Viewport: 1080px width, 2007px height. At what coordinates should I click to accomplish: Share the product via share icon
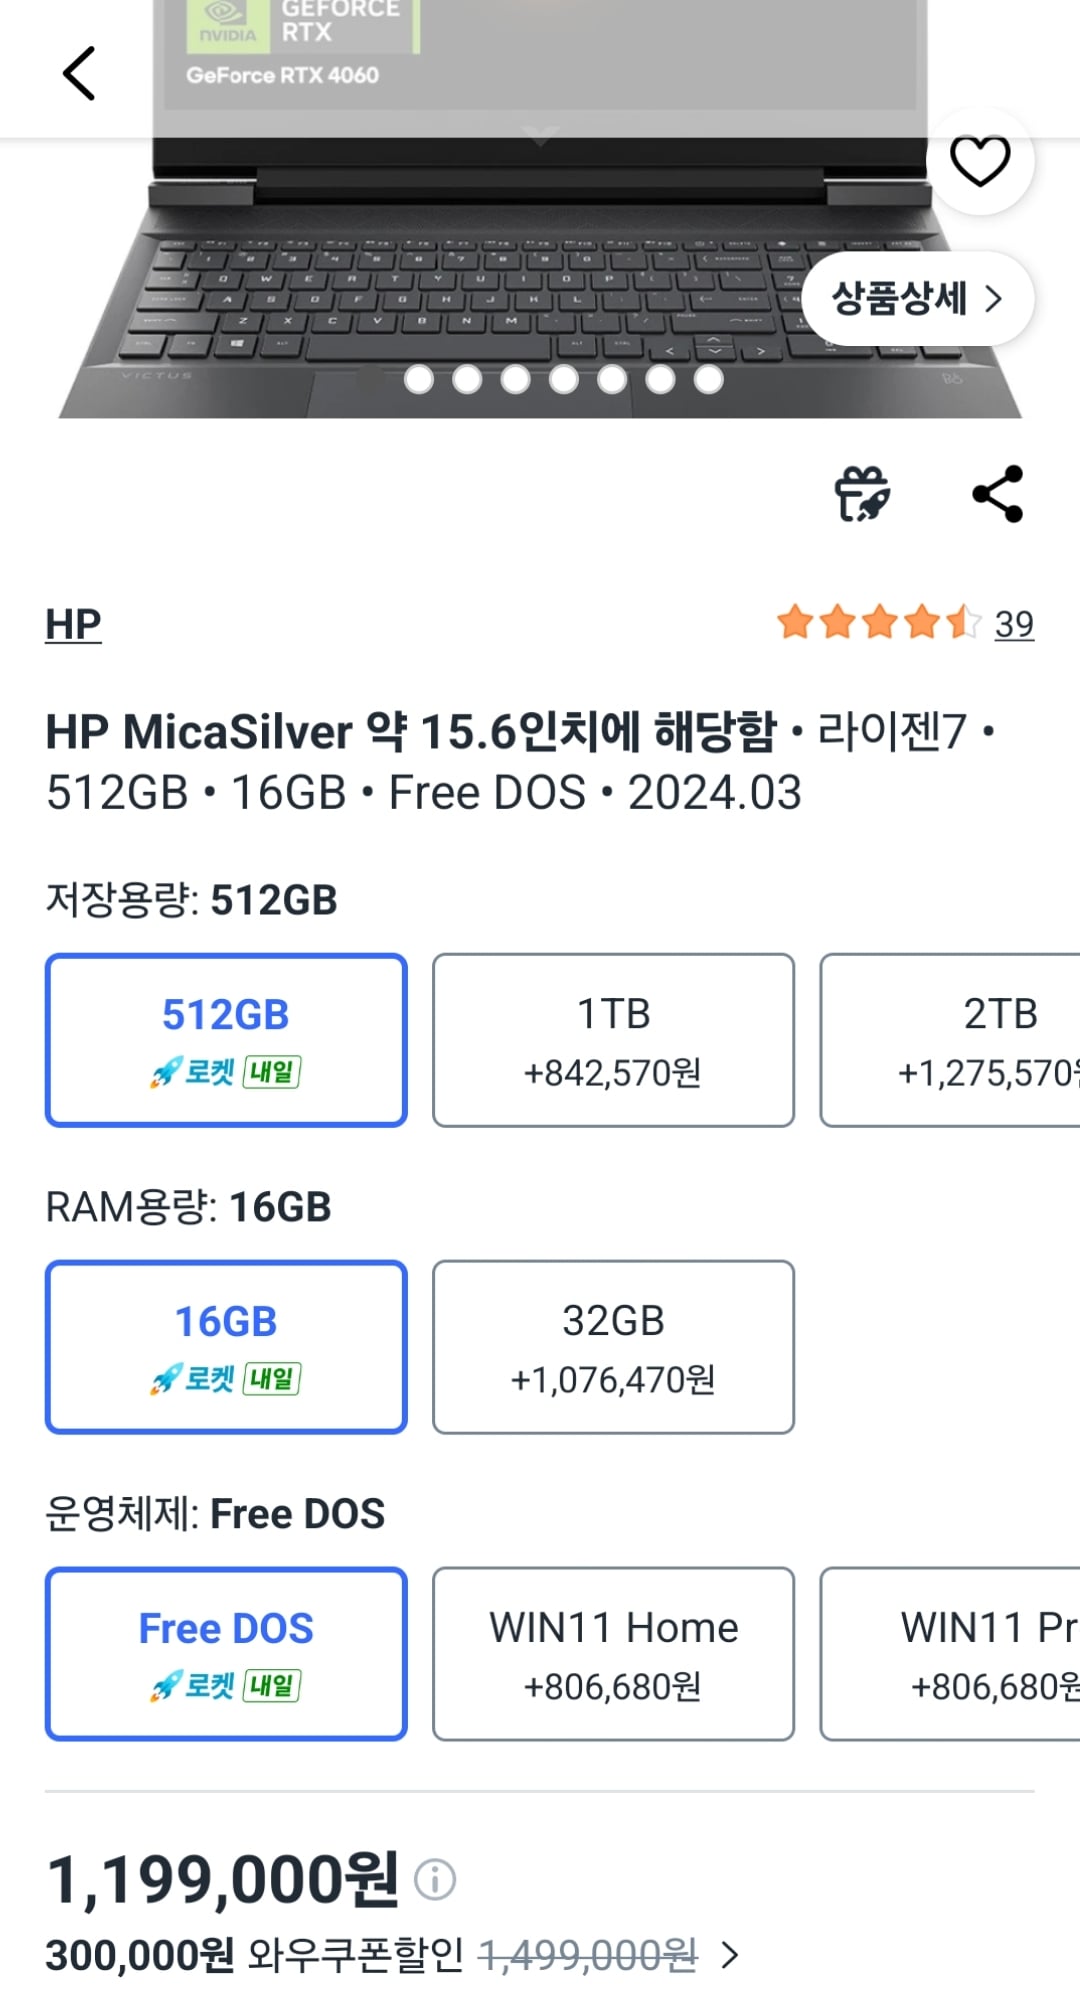(x=999, y=492)
